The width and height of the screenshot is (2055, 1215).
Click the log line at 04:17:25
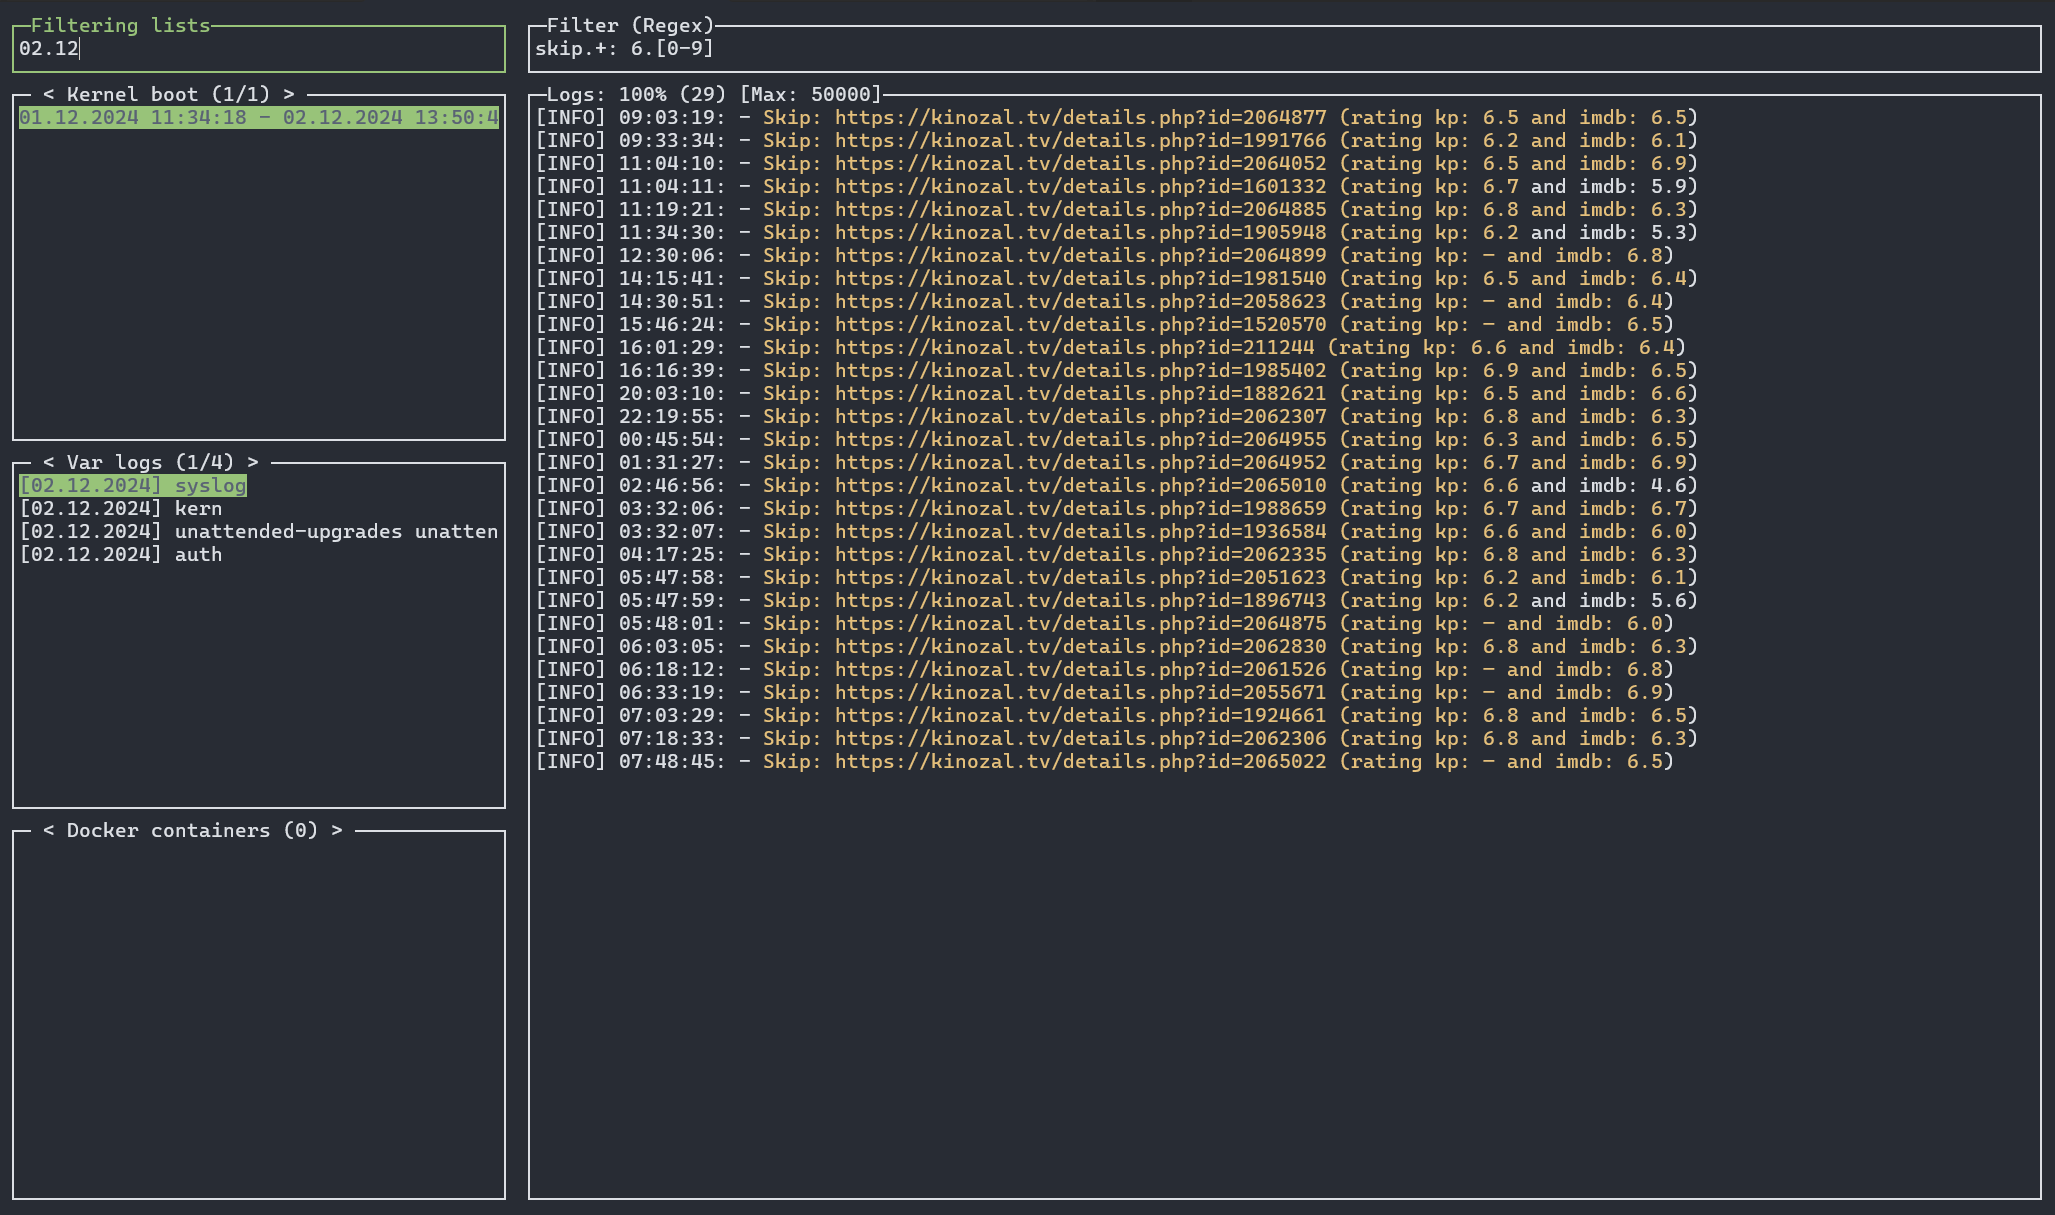(x=1117, y=555)
